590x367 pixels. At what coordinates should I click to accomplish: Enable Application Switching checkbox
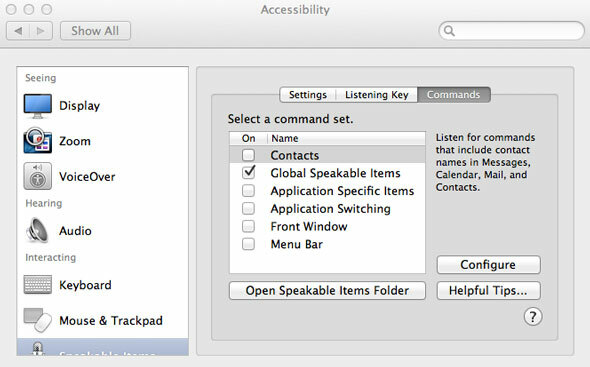[248, 208]
